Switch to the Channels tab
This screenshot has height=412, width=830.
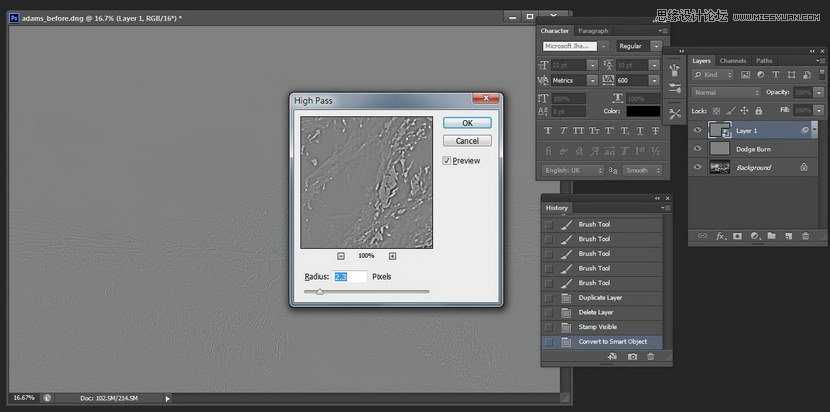tap(733, 61)
